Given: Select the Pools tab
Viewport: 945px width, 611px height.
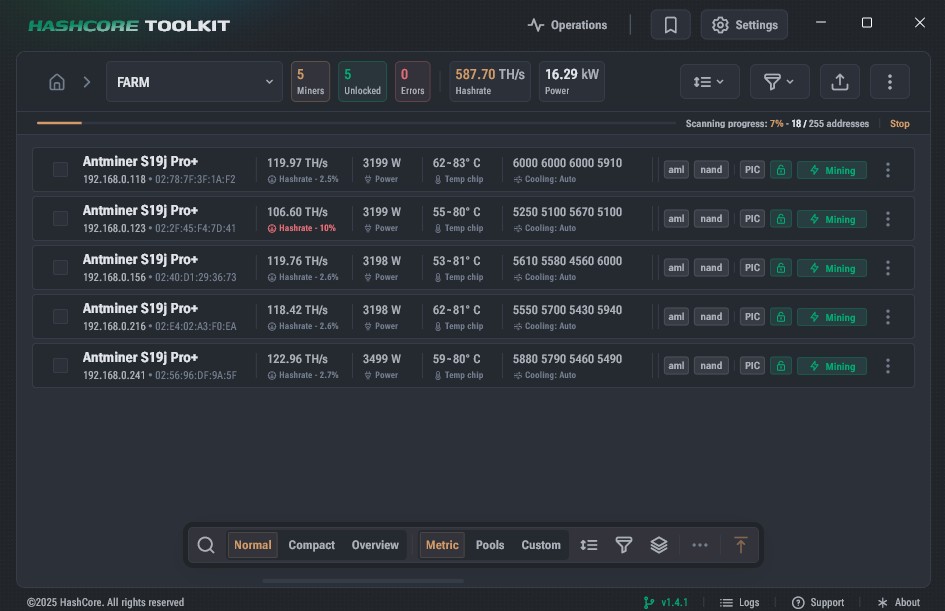Looking at the screenshot, I should (490, 545).
